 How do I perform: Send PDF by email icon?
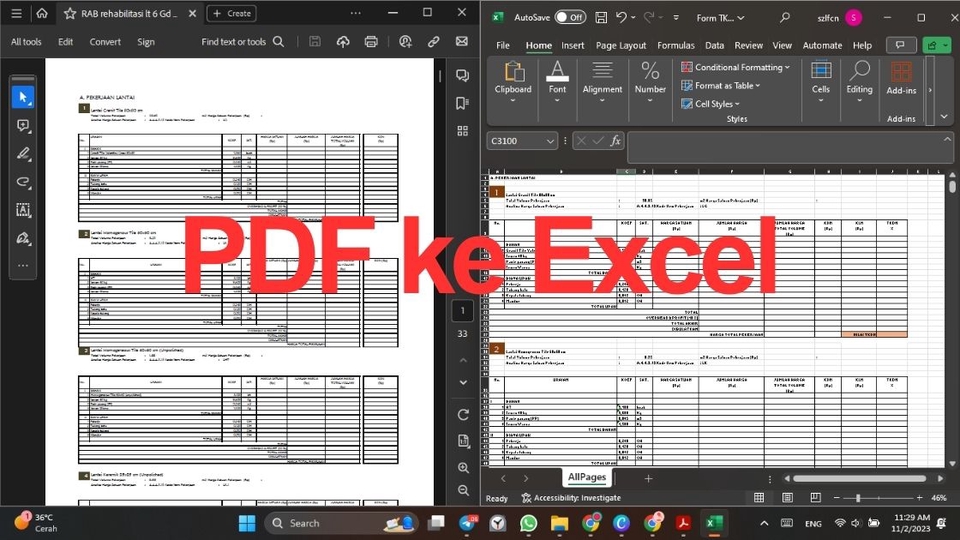tap(462, 41)
